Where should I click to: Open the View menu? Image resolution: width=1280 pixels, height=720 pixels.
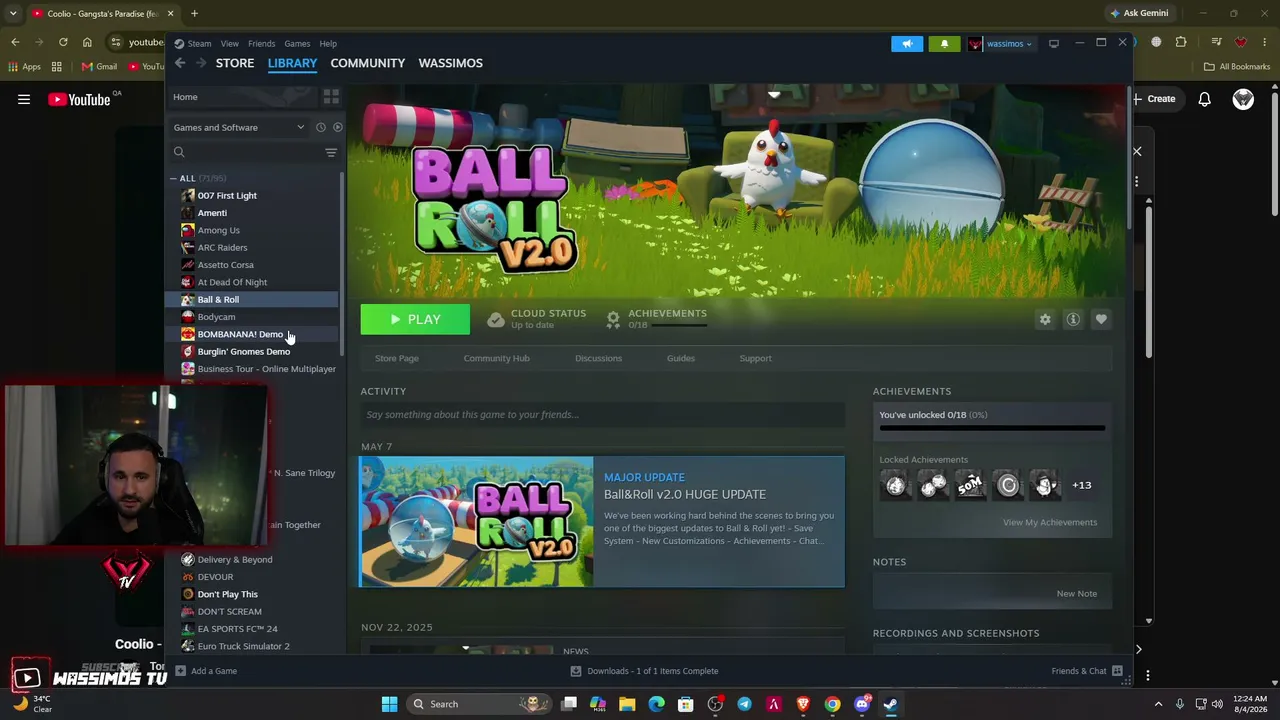[x=229, y=44]
